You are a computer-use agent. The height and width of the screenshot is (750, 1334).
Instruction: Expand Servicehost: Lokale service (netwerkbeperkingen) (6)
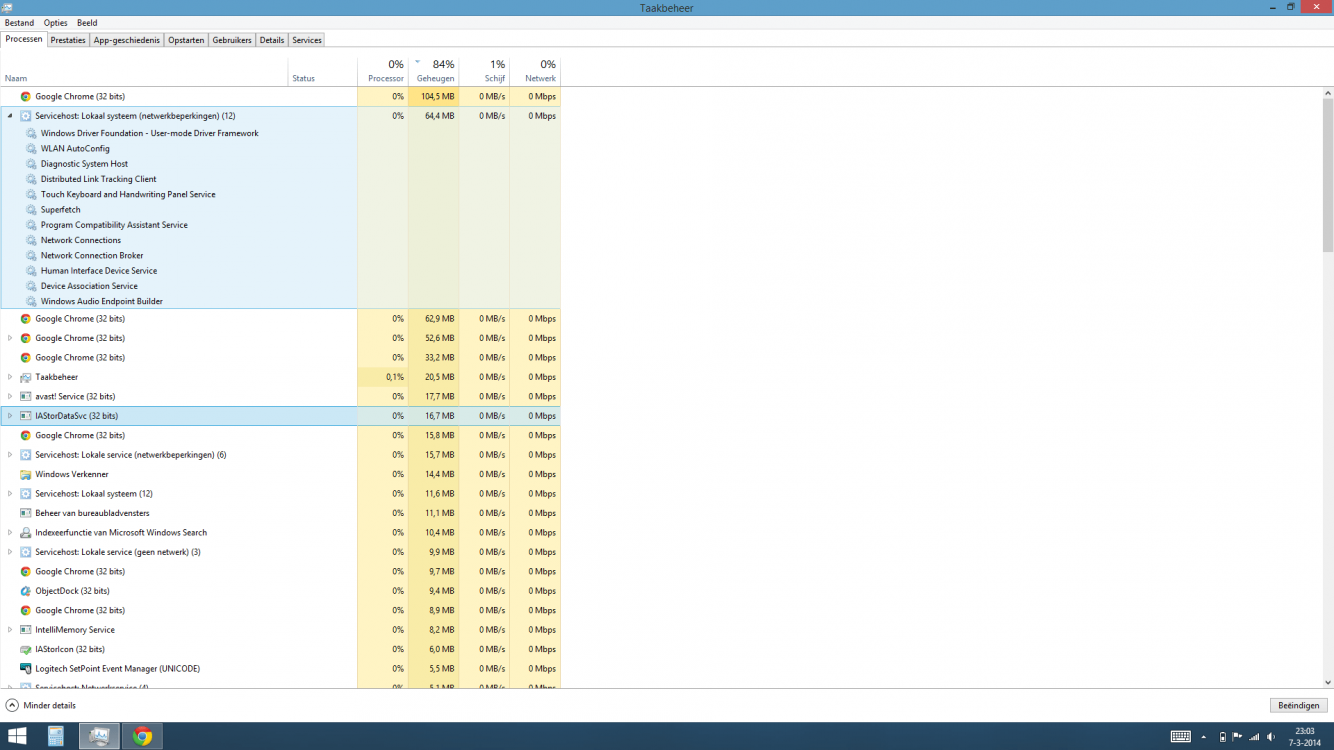10,455
